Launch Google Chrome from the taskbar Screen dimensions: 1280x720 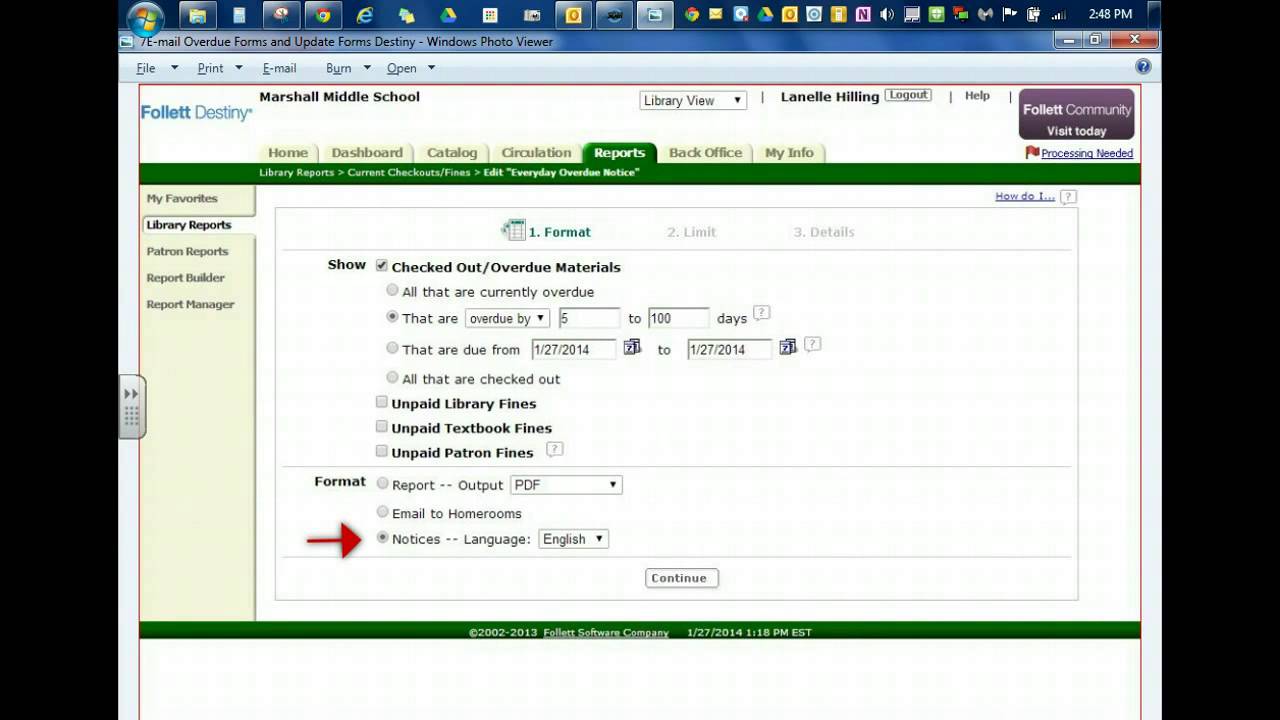(x=322, y=15)
